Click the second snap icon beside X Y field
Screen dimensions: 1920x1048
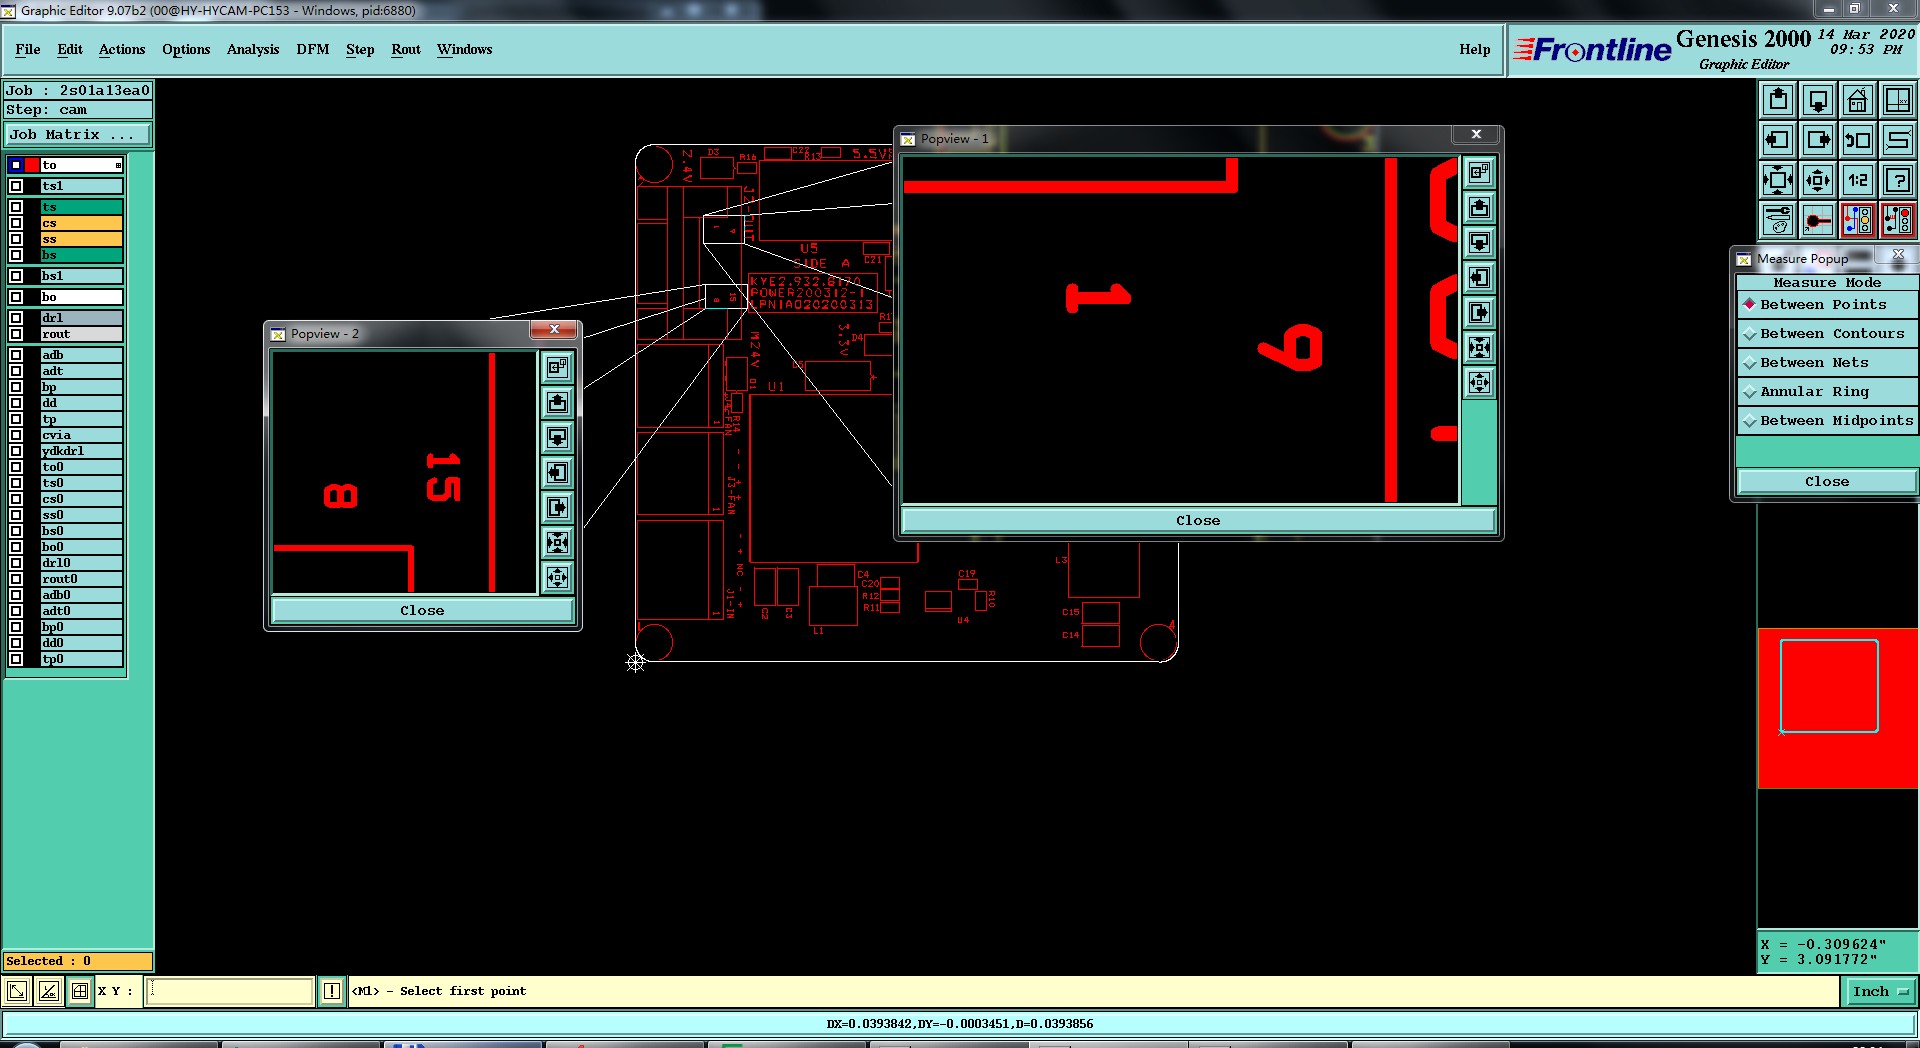tap(48, 991)
